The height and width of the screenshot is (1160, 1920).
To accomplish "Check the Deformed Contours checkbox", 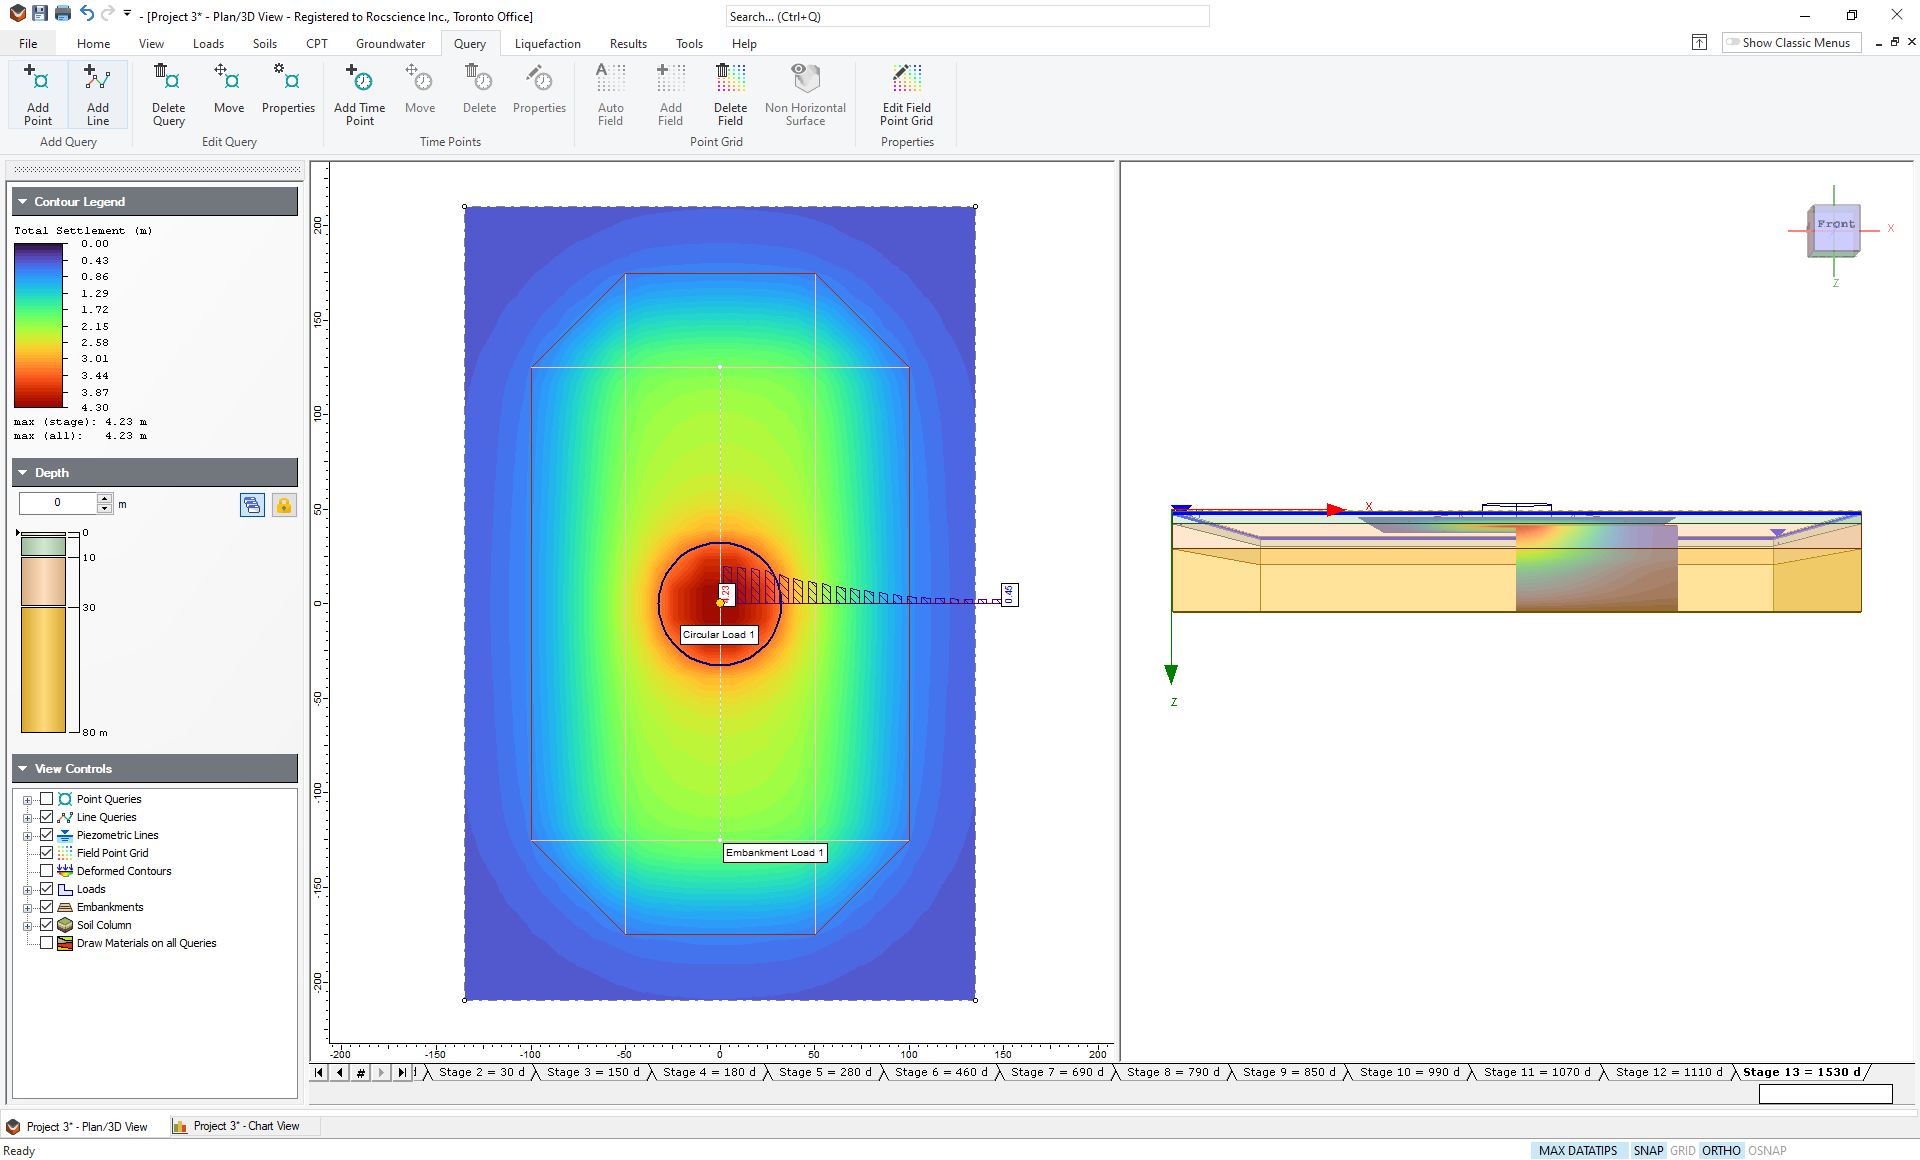I will click(x=46, y=871).
